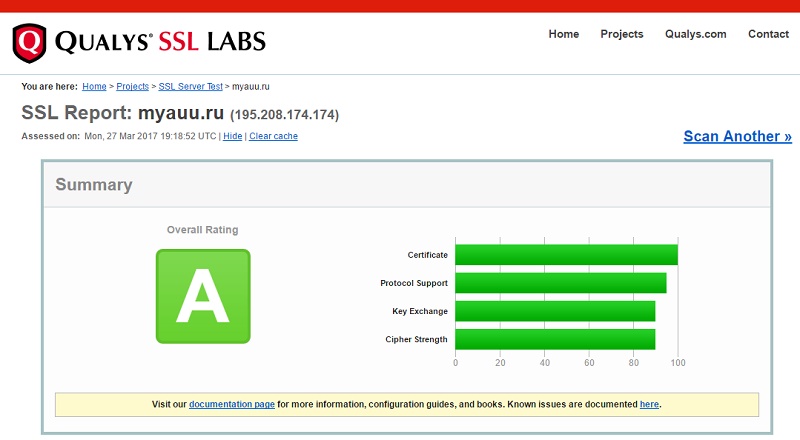Click the IP address (195.208.174.174)
The width and height of the screenshot is (800, 440).
point(285,115)
